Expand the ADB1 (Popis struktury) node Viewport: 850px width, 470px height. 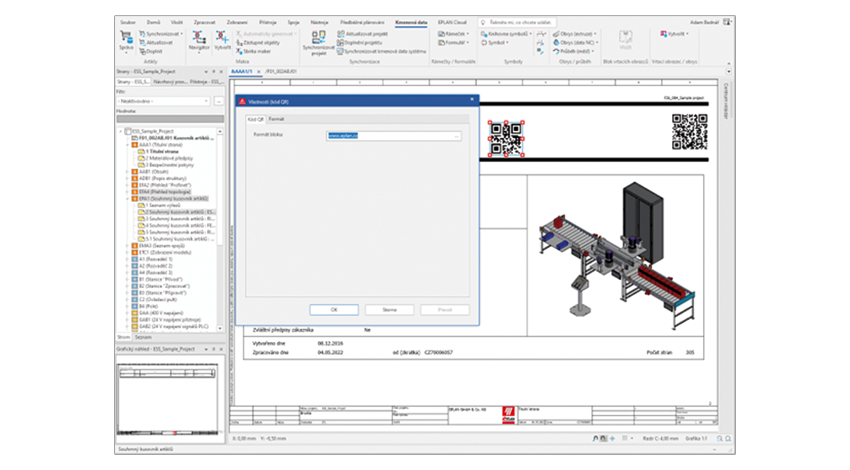click(128, 178)
